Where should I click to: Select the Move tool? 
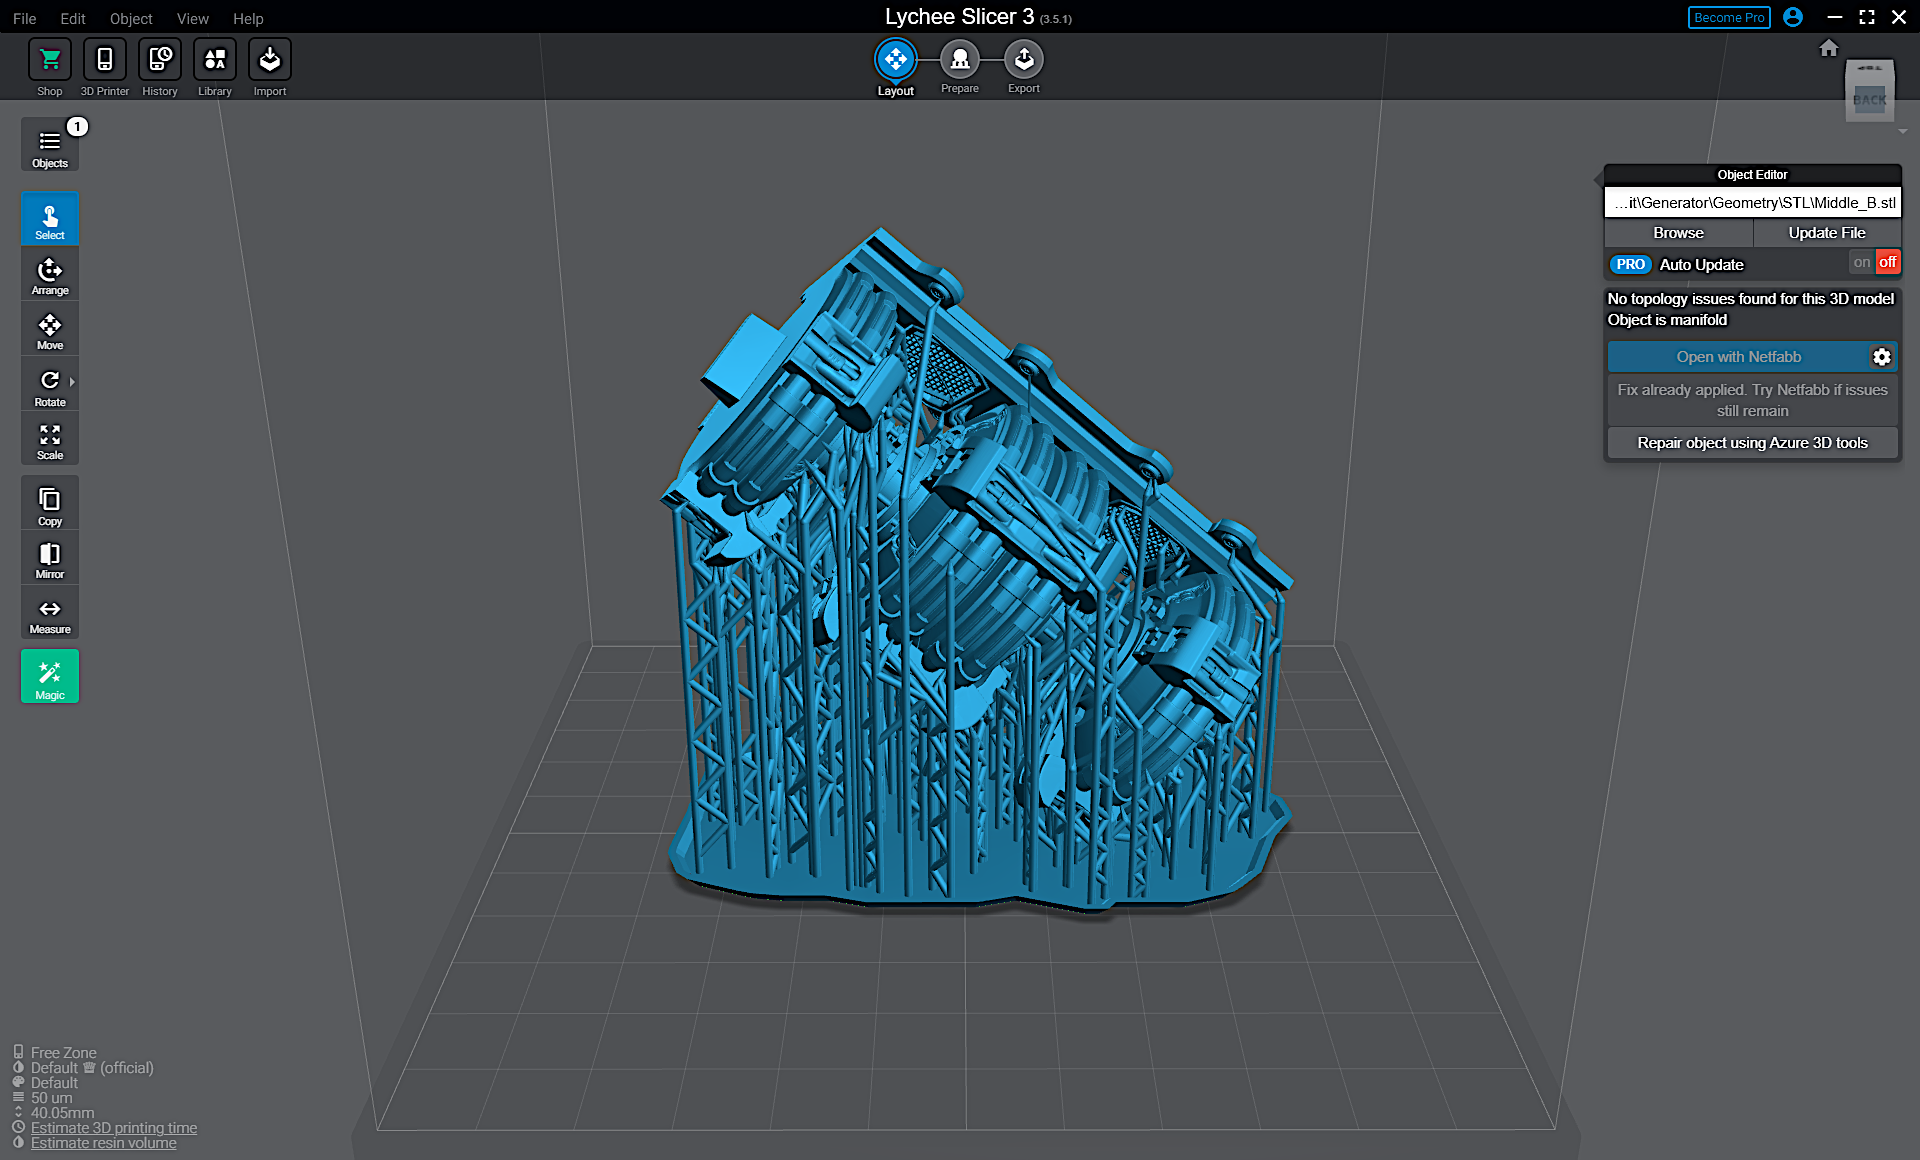coord(50,328)
